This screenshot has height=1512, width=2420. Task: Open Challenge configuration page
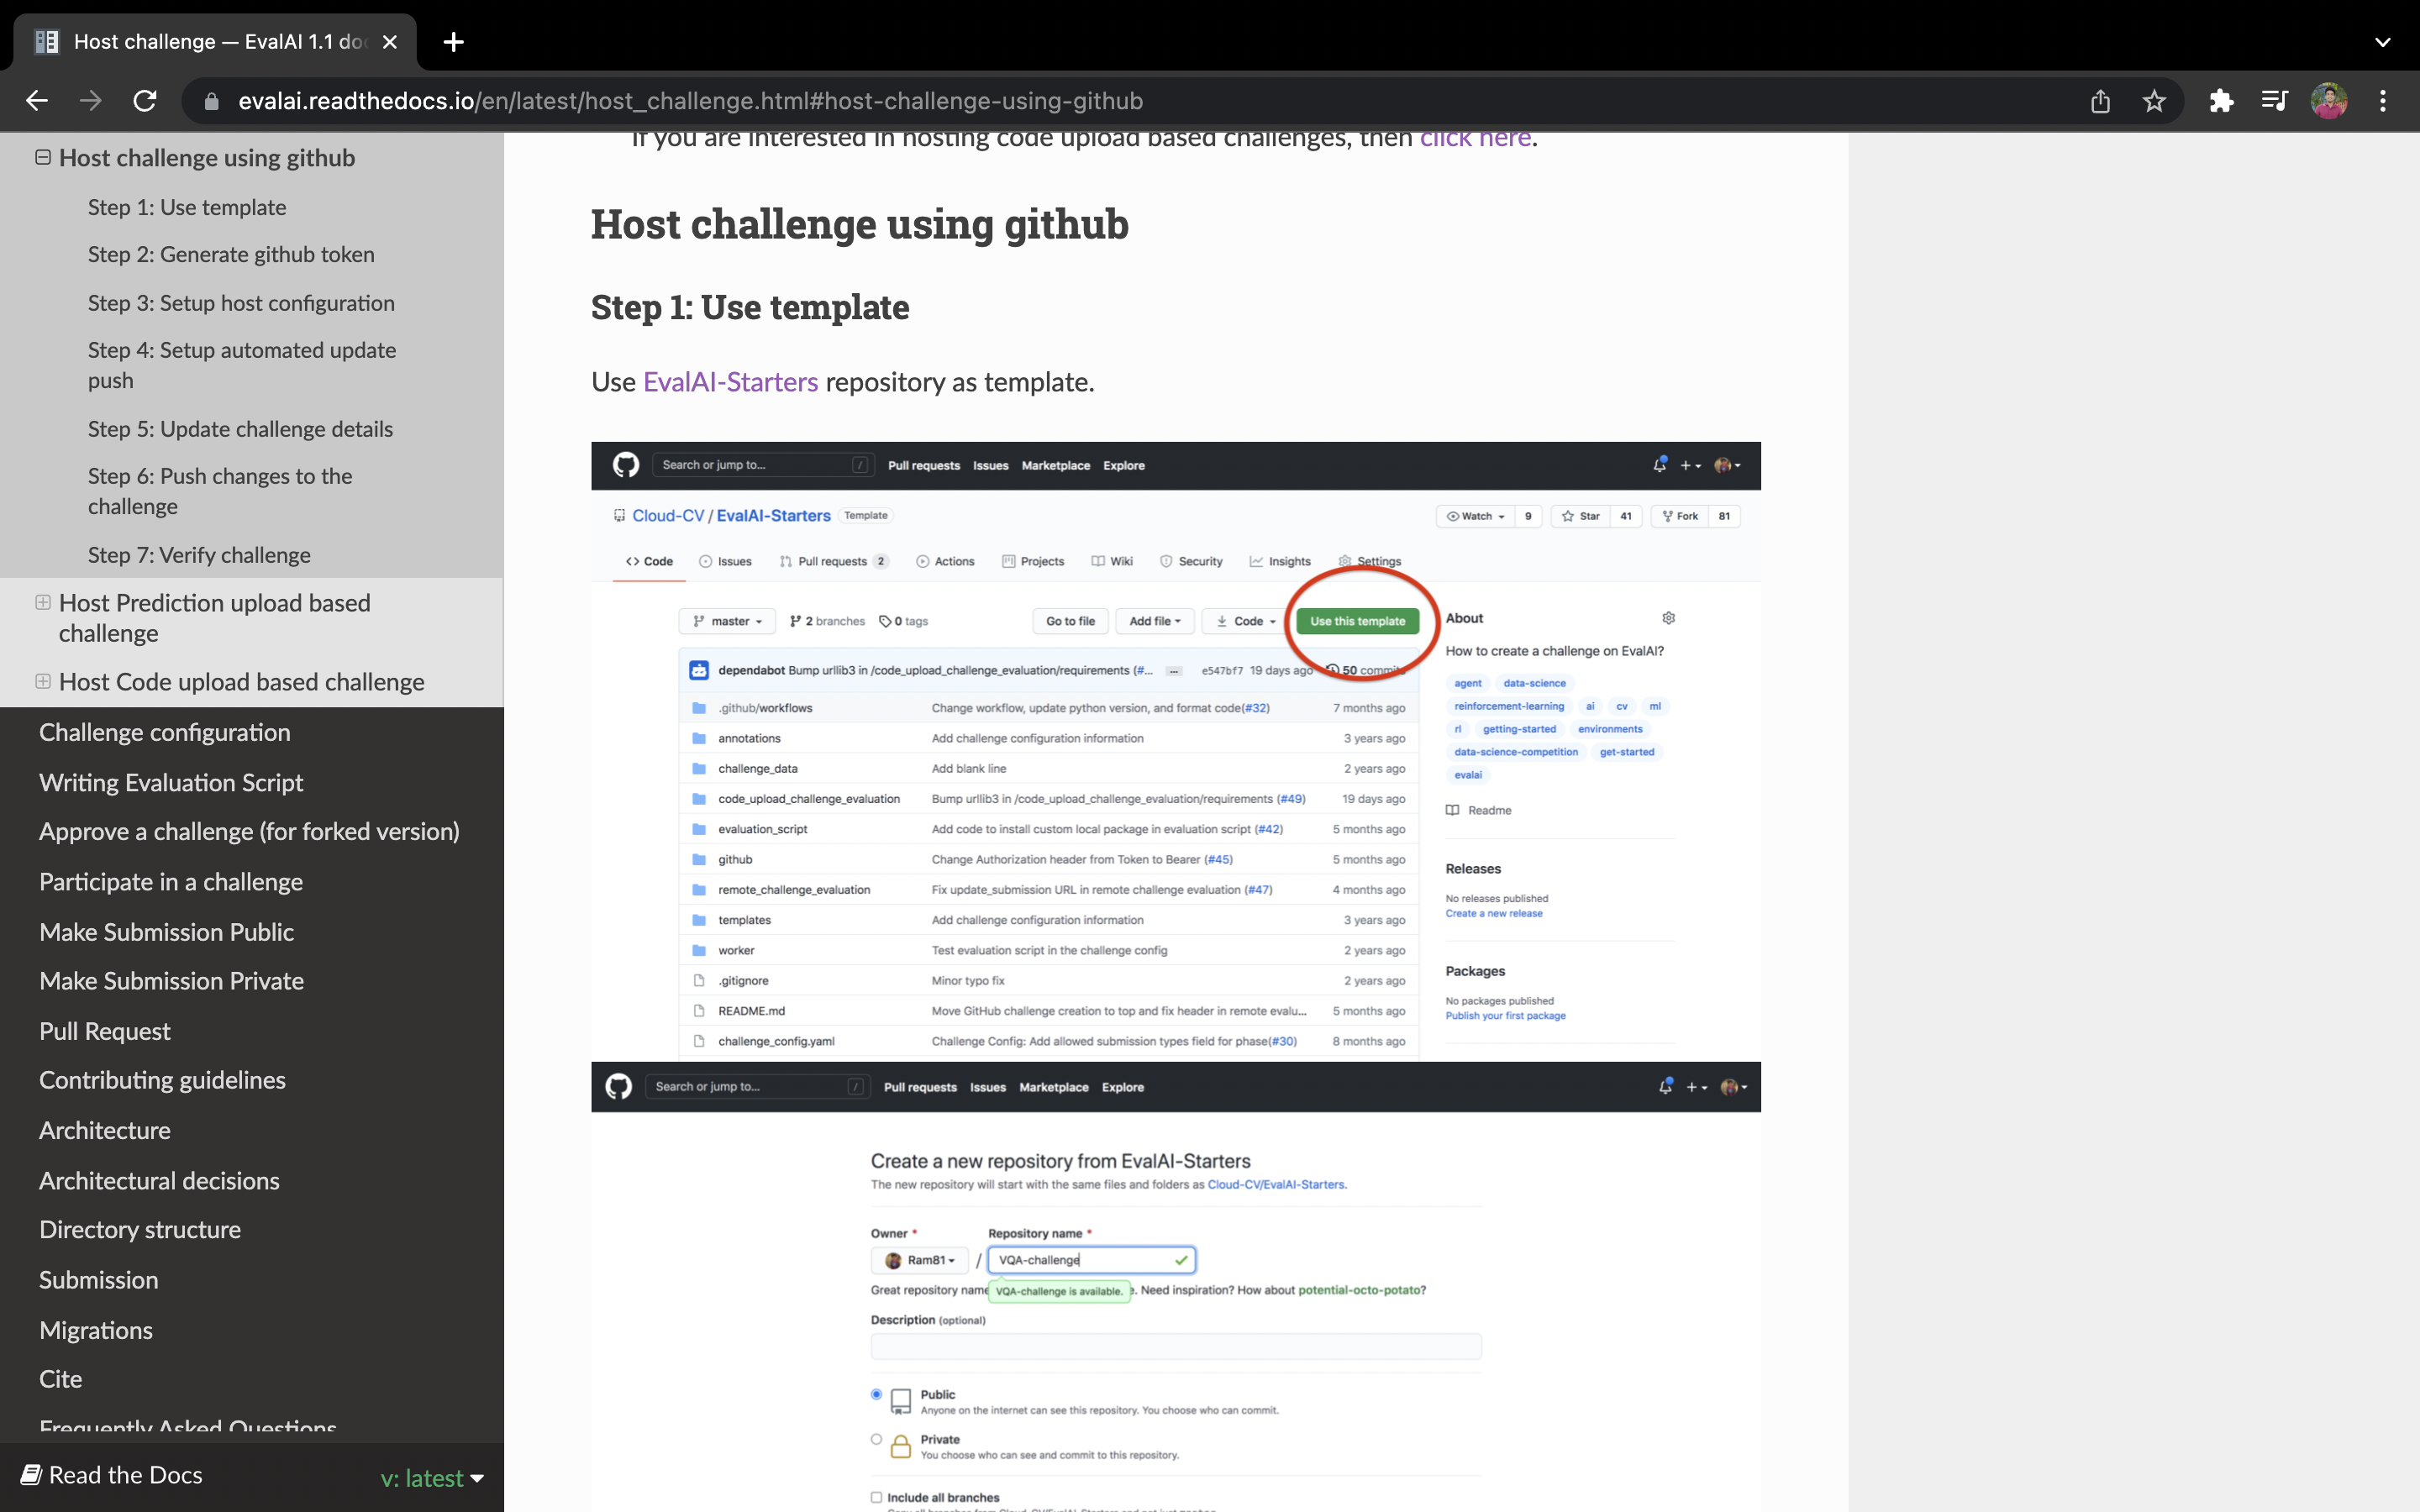click(165, 732)
